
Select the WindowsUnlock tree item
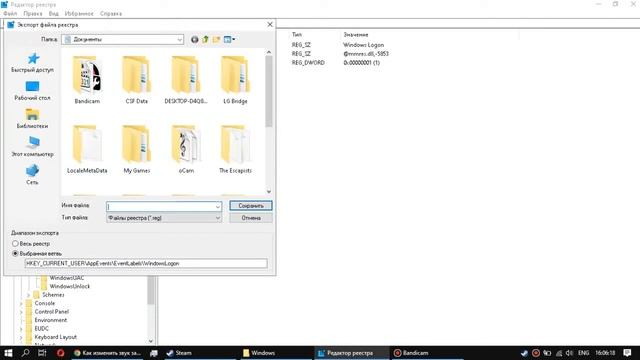coord(70,286)
